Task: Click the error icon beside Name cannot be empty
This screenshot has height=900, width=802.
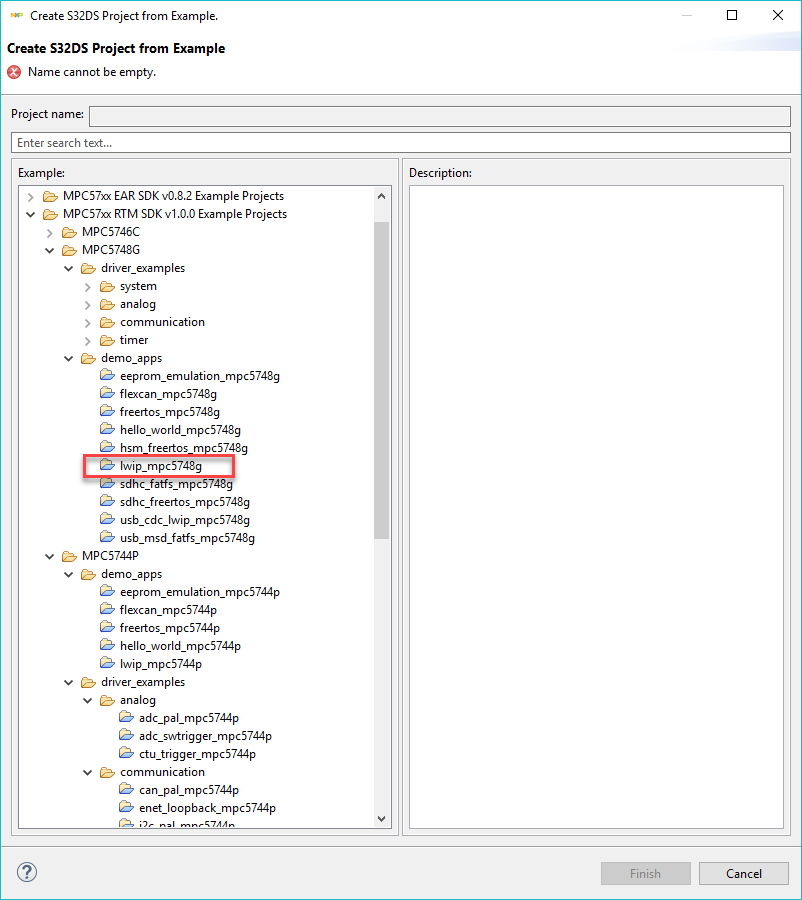Action: (14, 72)
